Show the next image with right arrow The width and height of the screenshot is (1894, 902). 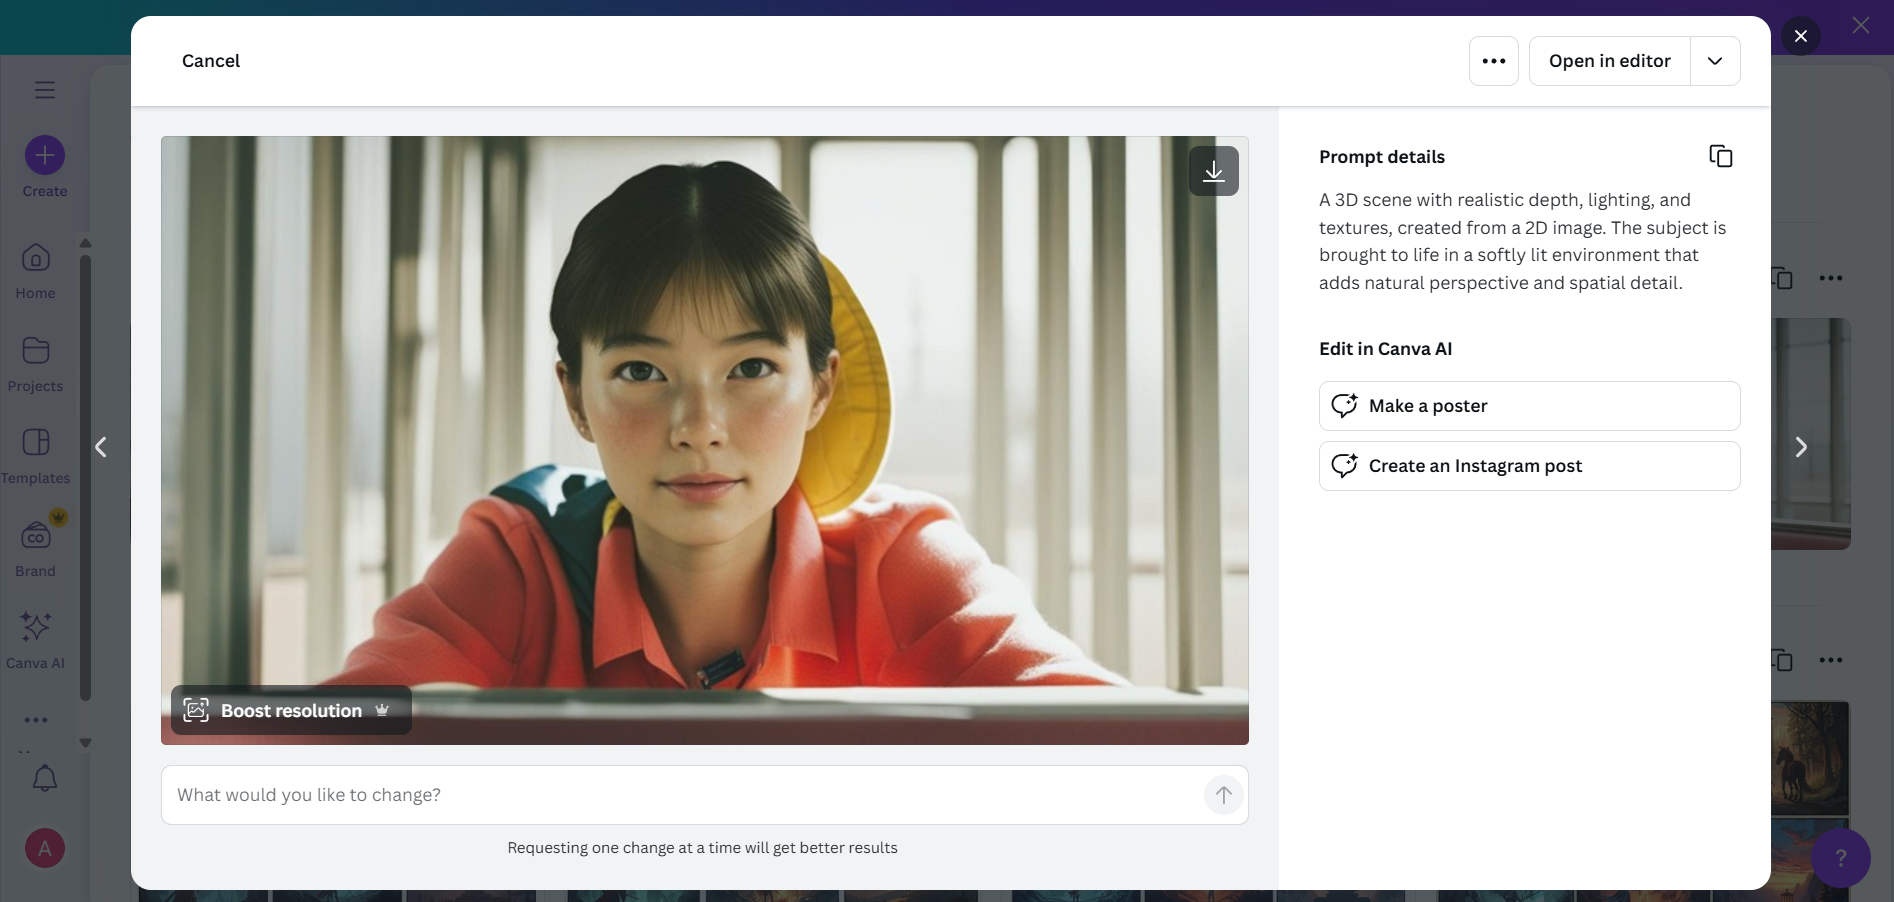[1801, 447]
